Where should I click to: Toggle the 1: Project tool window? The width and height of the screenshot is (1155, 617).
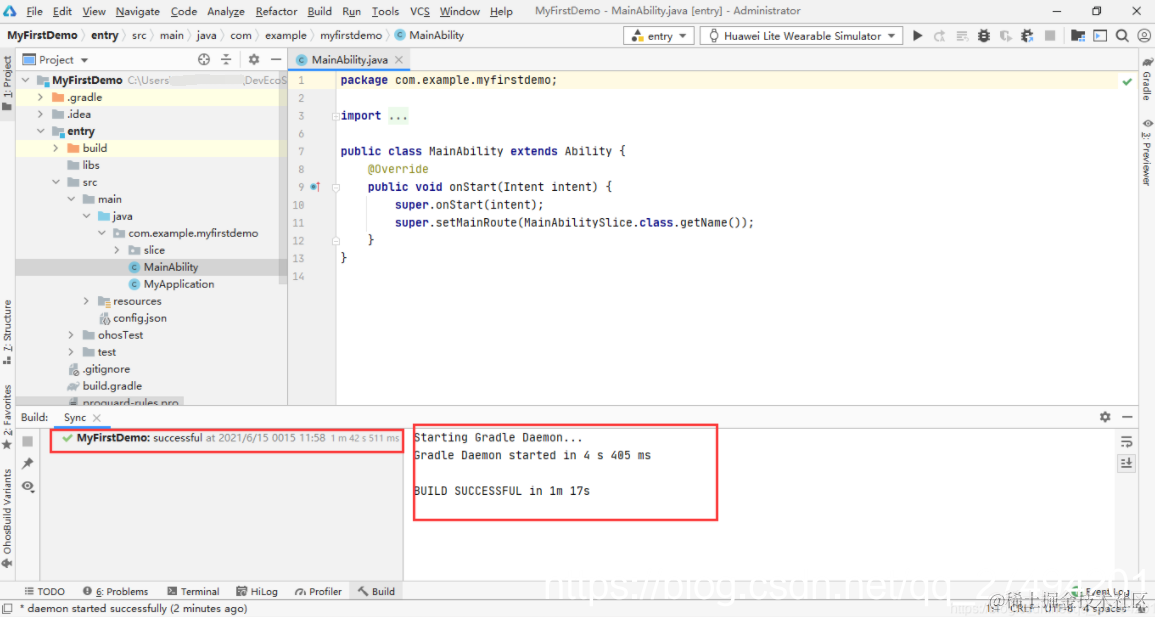[7, 83]
